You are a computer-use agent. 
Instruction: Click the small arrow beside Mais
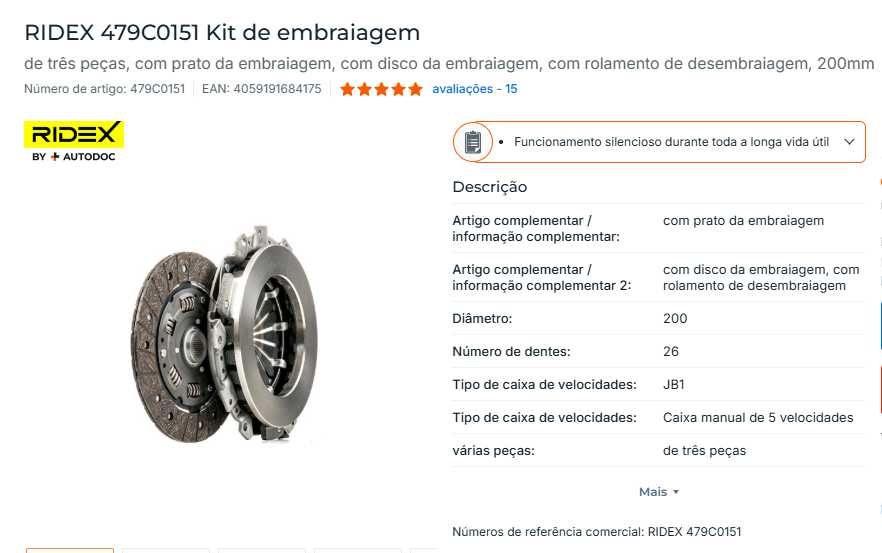coord(676,492)
